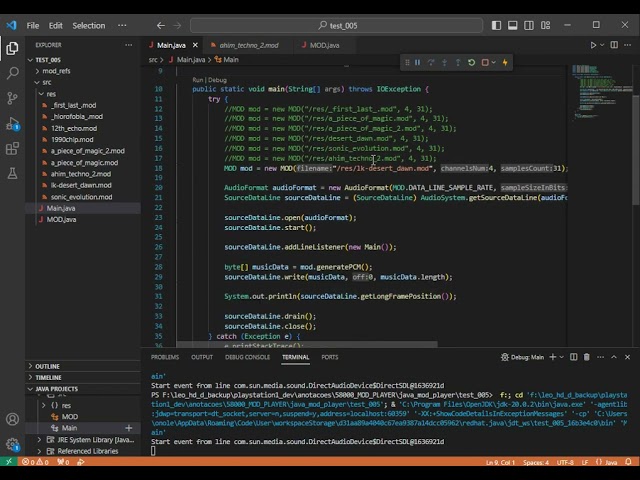The width and height of the screenshot is (640, 480).
Task: Expand JRE System Library node
Action: (x=40, y=440)
